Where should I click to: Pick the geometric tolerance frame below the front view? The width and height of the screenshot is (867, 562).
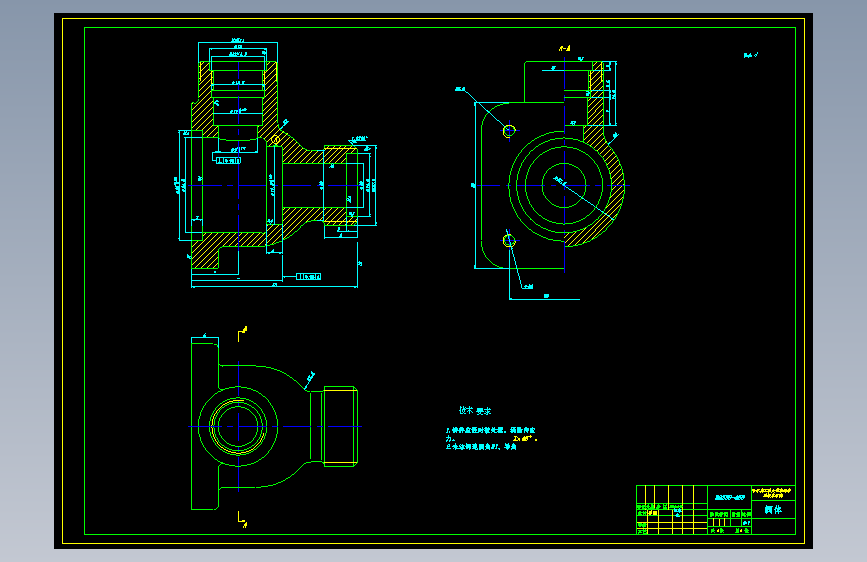pos(309,276)
